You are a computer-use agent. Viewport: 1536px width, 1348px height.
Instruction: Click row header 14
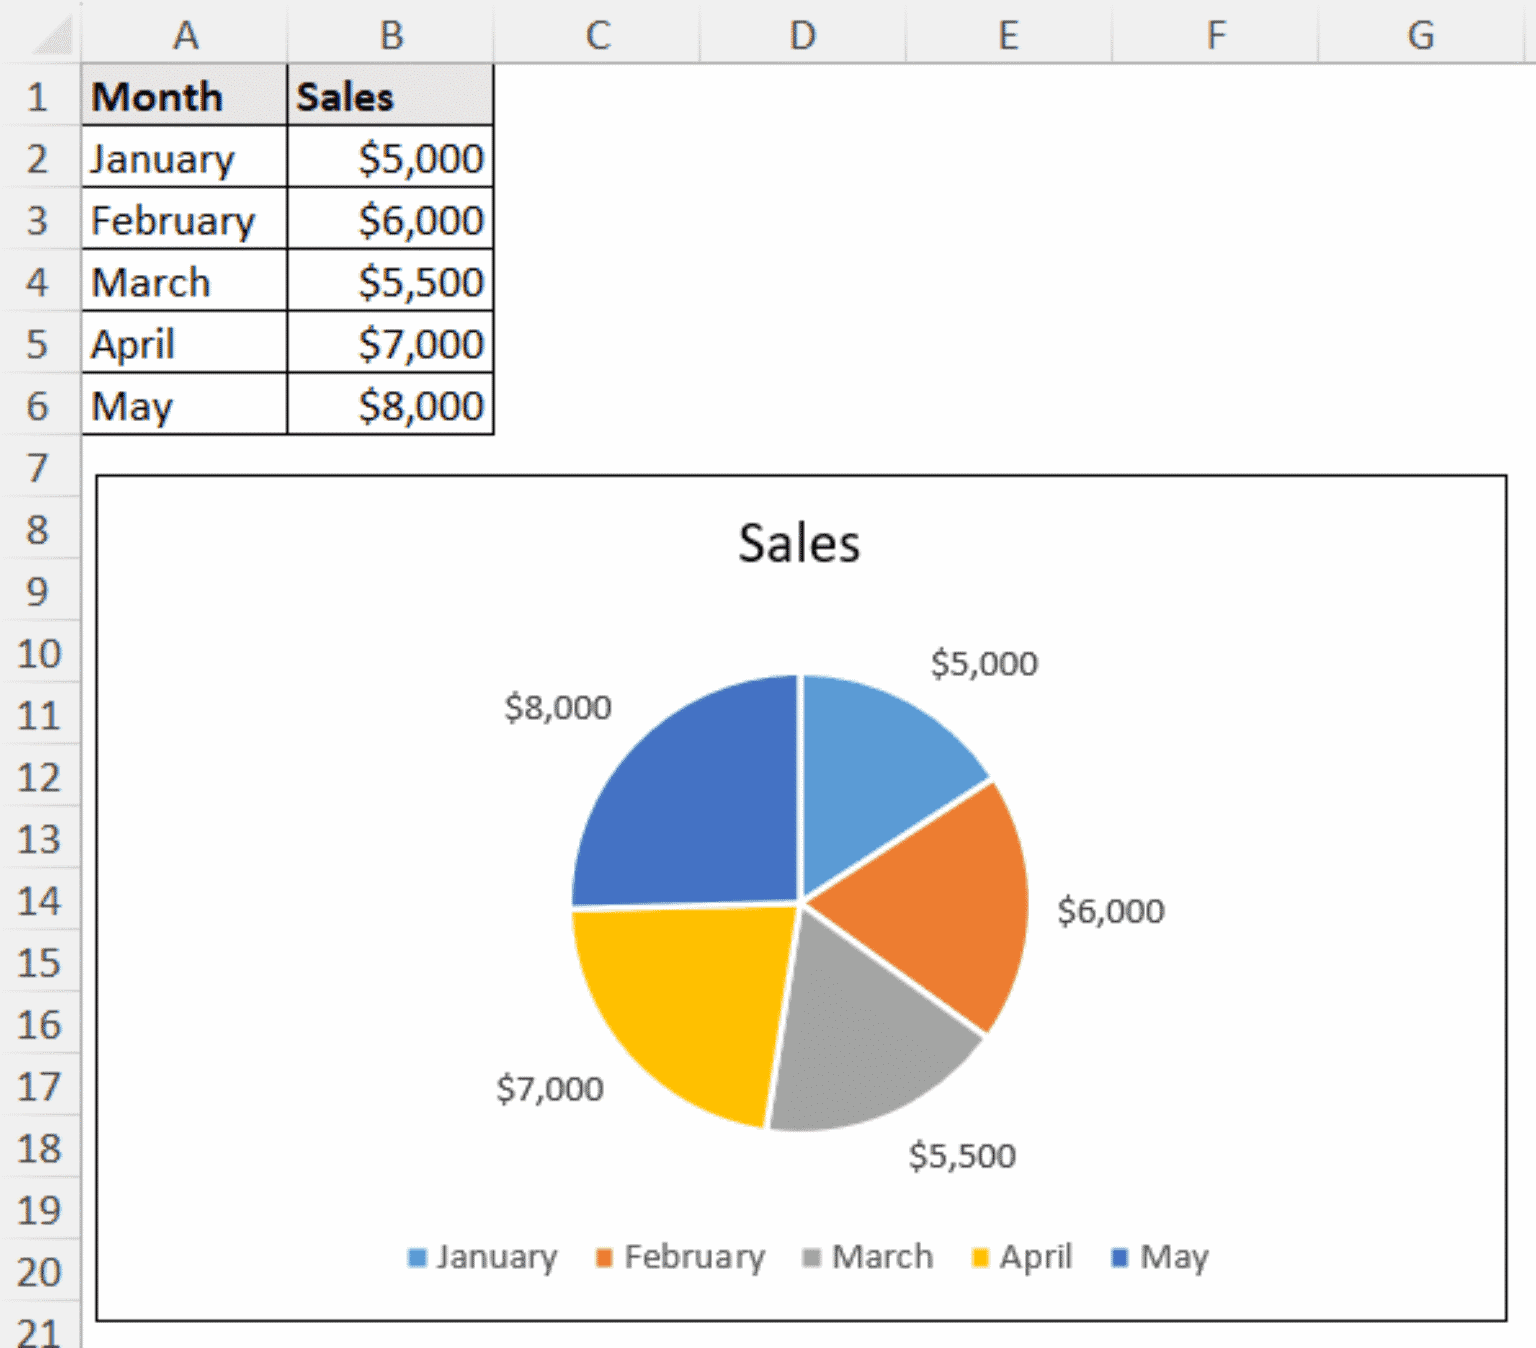[x=40, y=901]
